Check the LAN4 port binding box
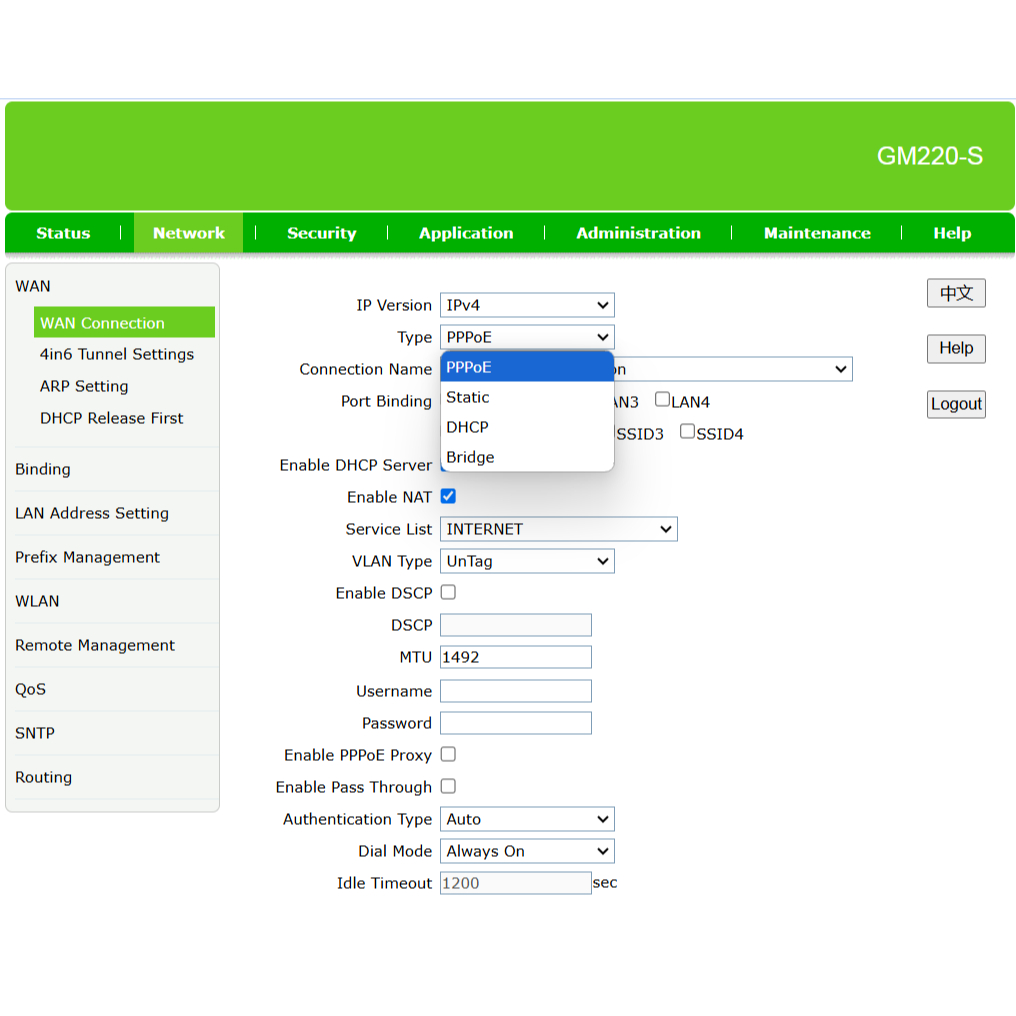The width and height of the screenshot is (1016, 1016). coord(662,400)
